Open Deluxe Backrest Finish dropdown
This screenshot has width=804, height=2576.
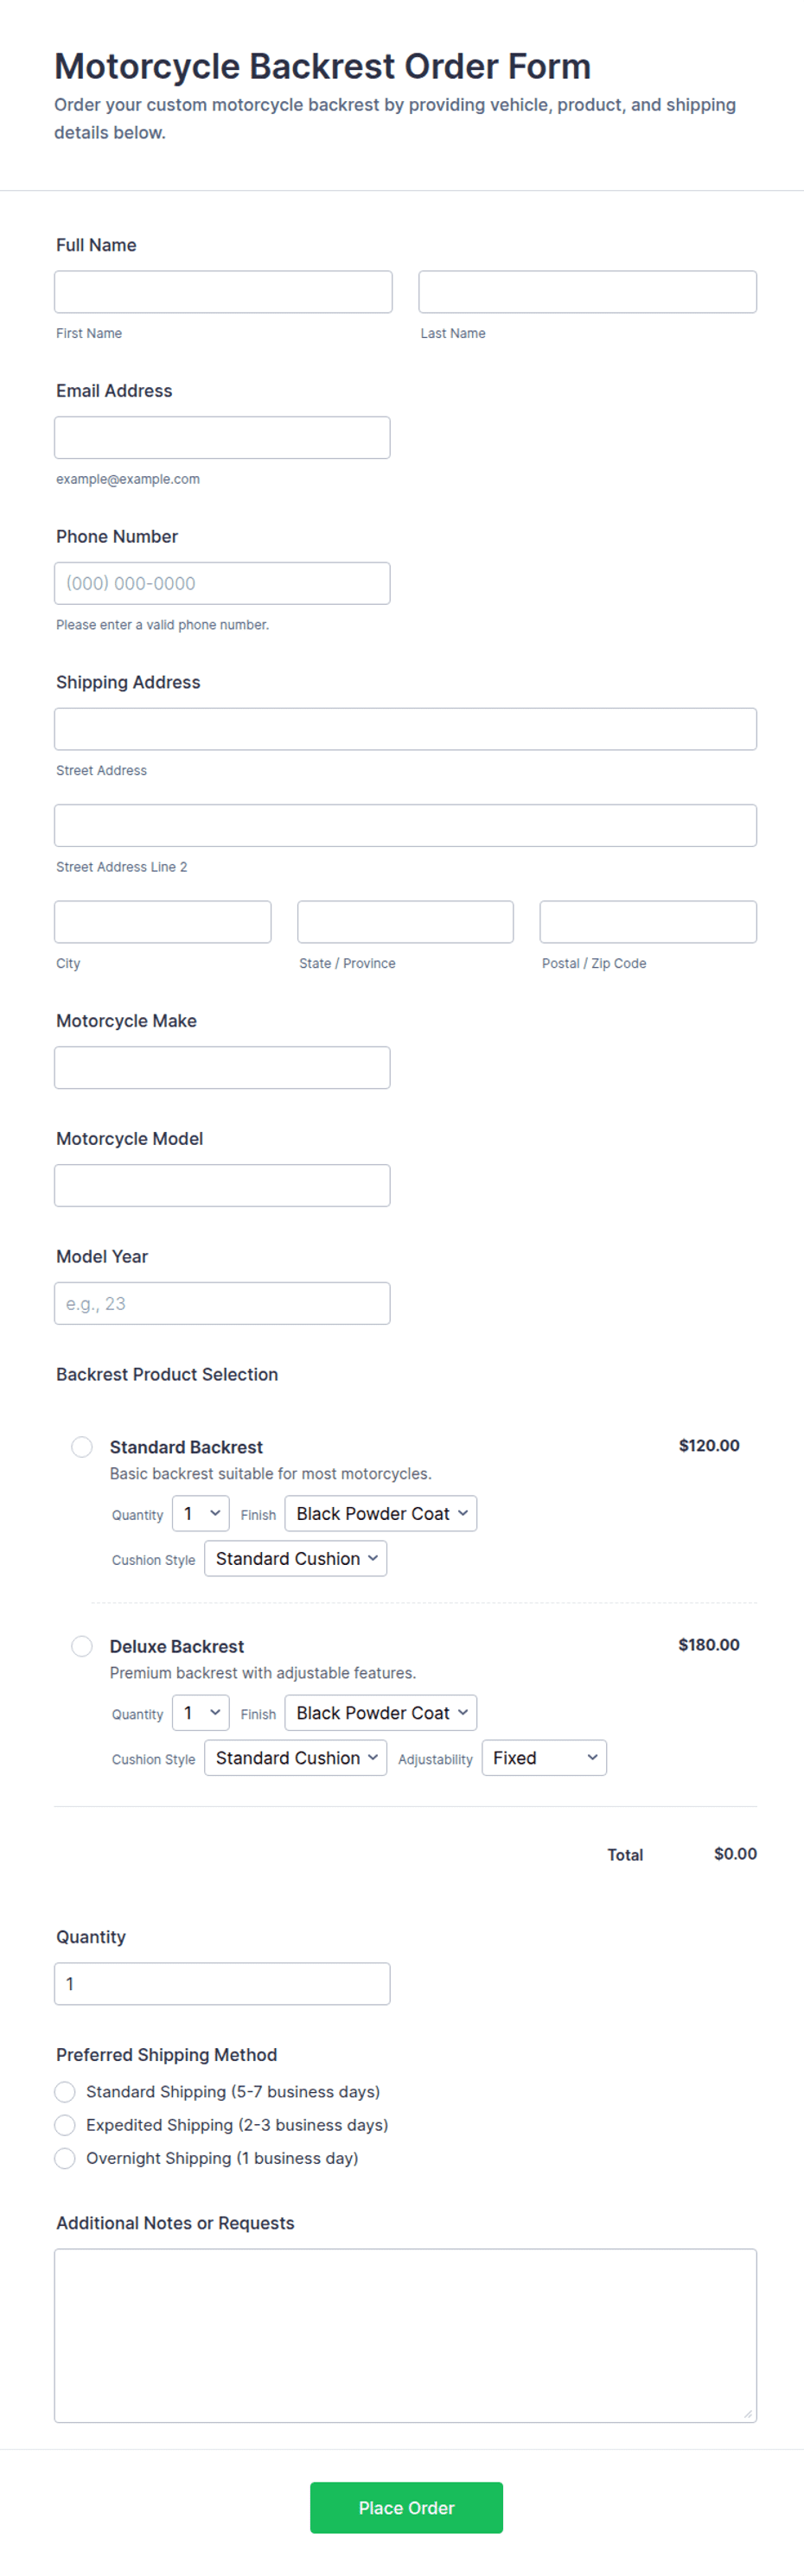[x=381, y=1713]
